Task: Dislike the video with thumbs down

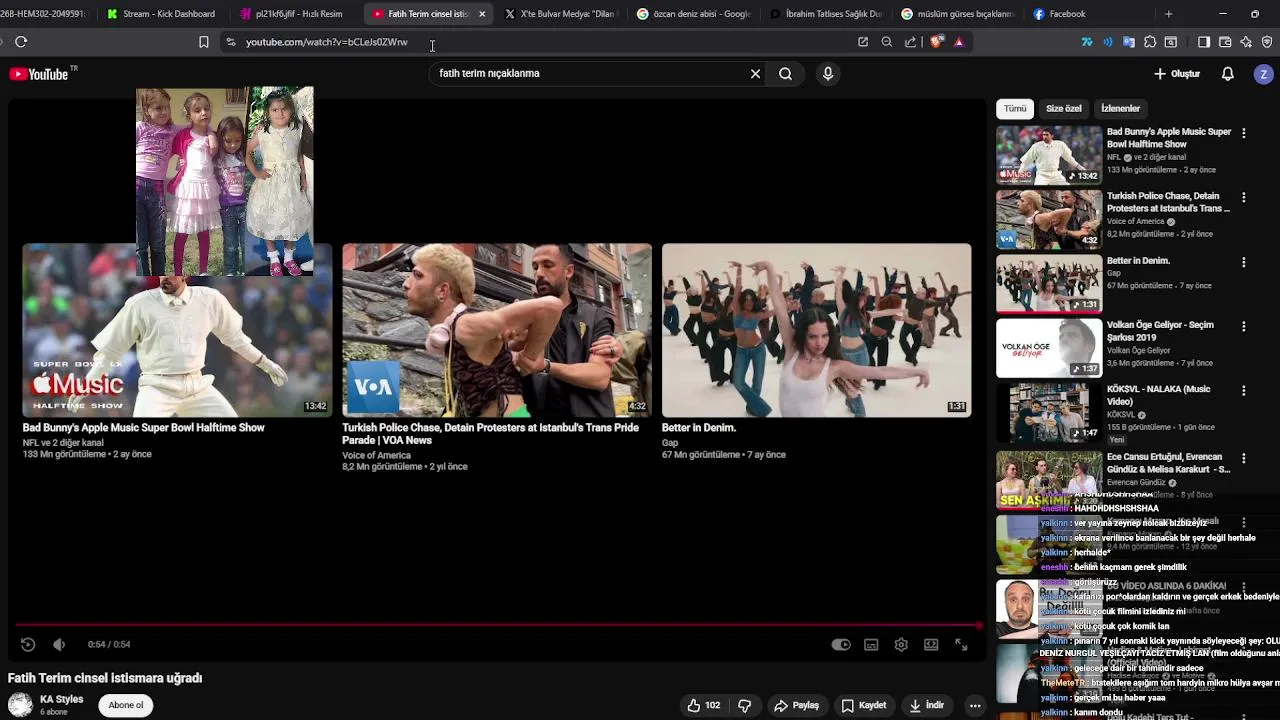Action: pos(744,705)
